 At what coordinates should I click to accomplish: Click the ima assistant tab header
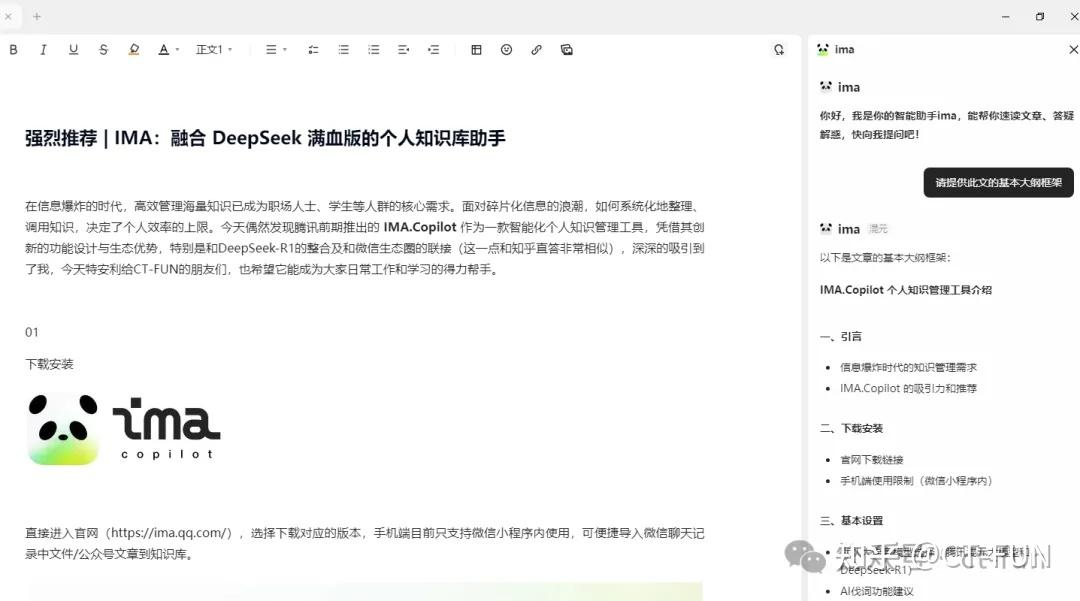point(836,49)
